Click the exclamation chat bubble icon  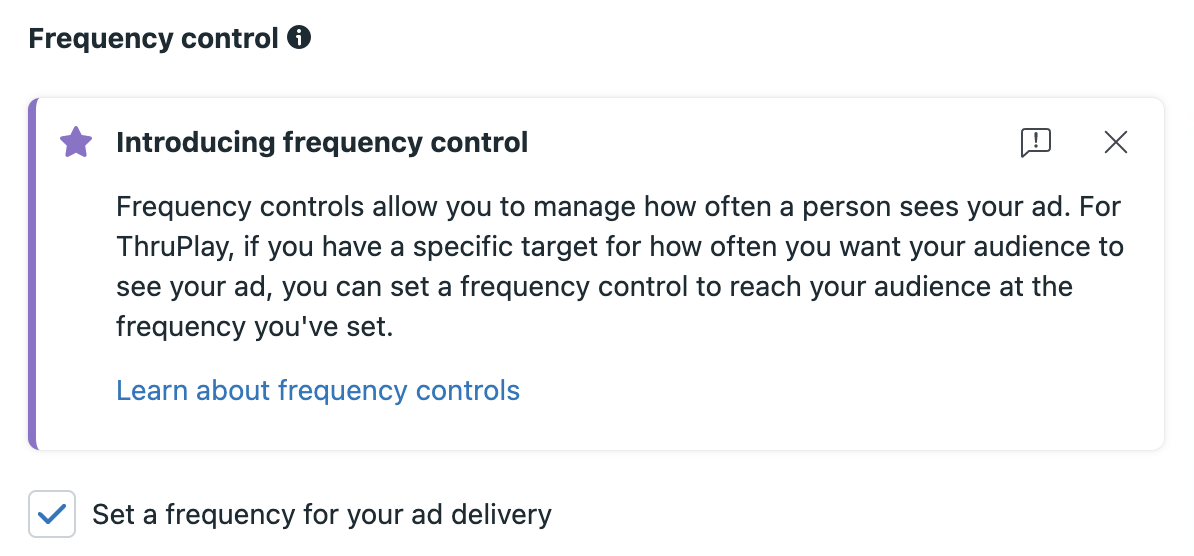(1036, 142)
